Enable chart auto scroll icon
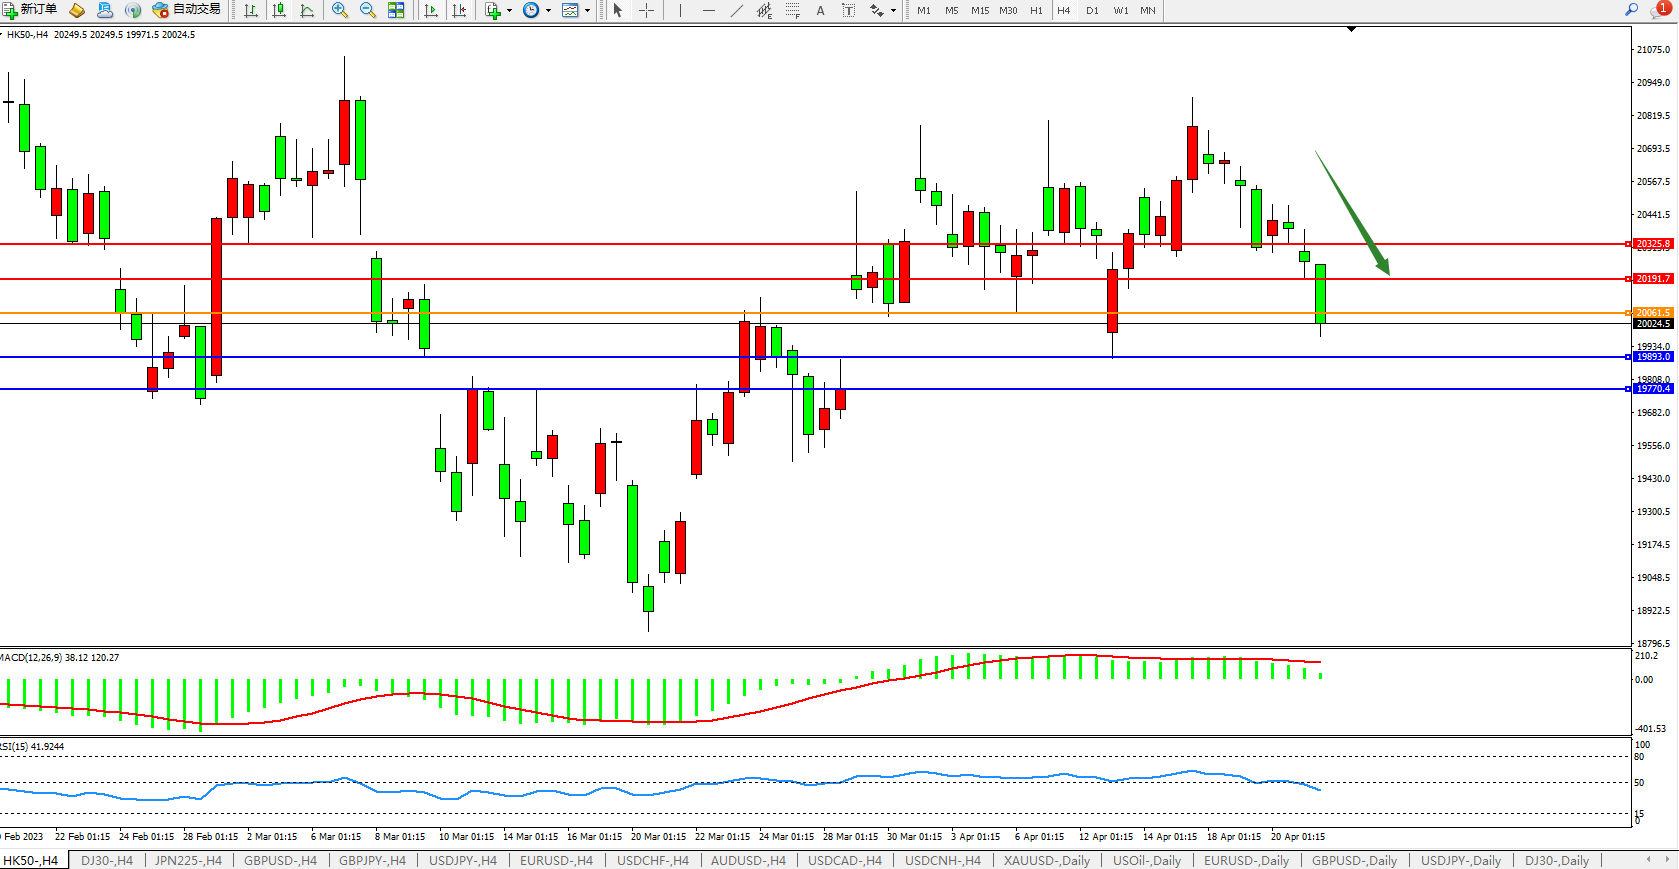The width and height of the screenshot is (1679, 869). [x=431, y=10]
